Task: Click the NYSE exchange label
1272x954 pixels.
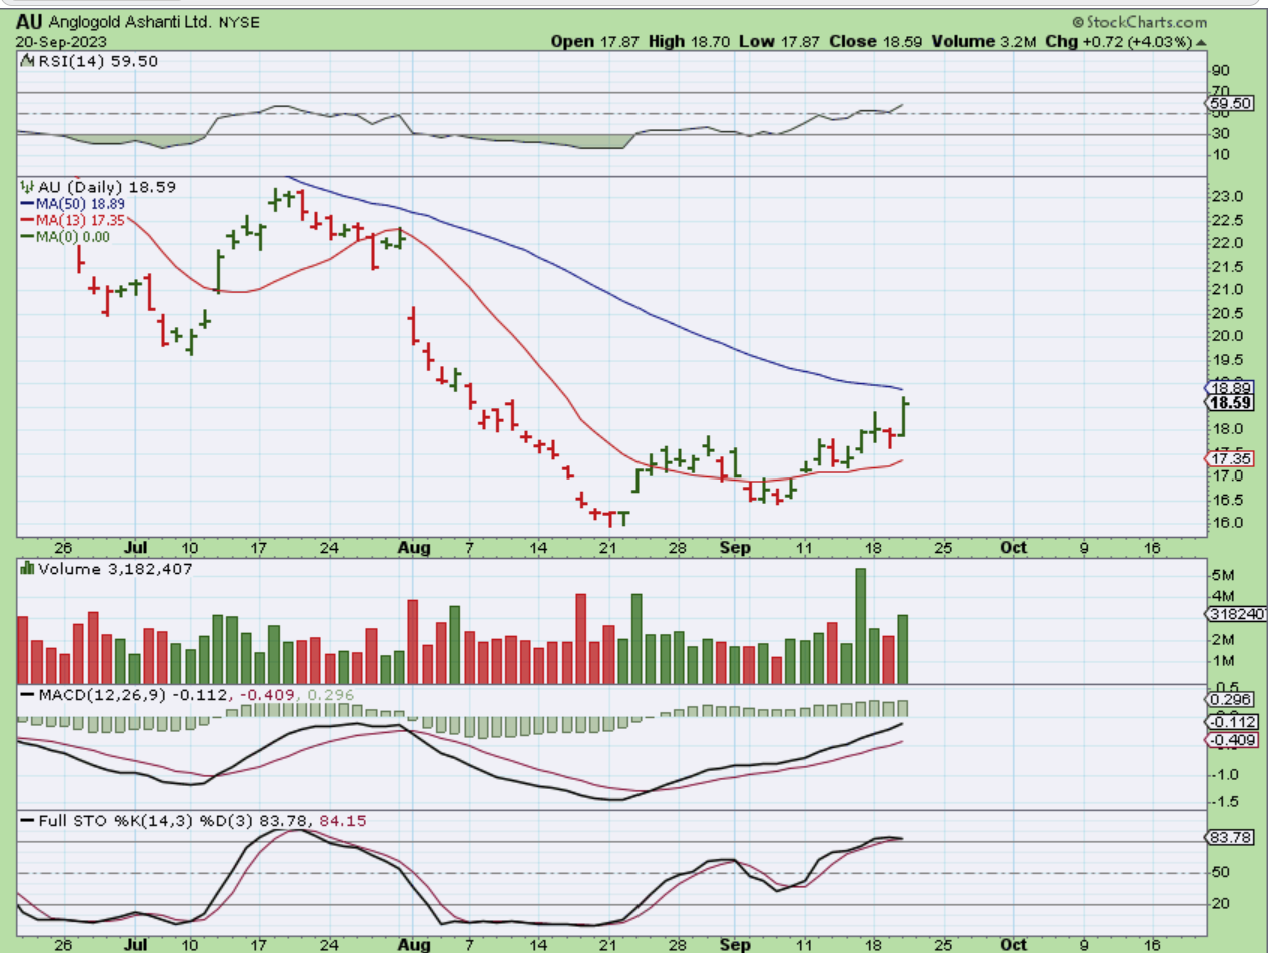Action: [x=239, y=22]
